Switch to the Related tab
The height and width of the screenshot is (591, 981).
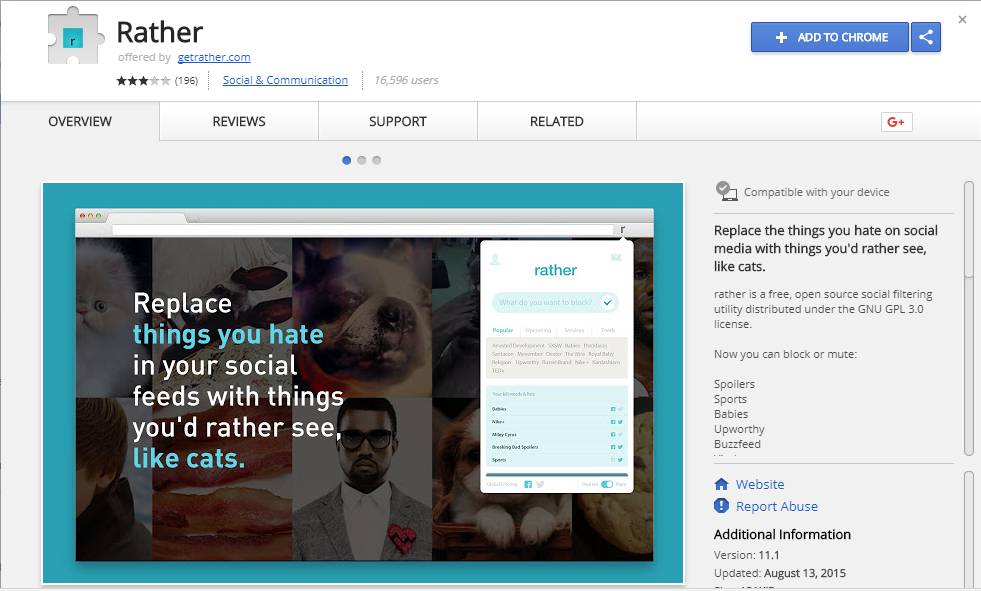click(x=557, y=121)
